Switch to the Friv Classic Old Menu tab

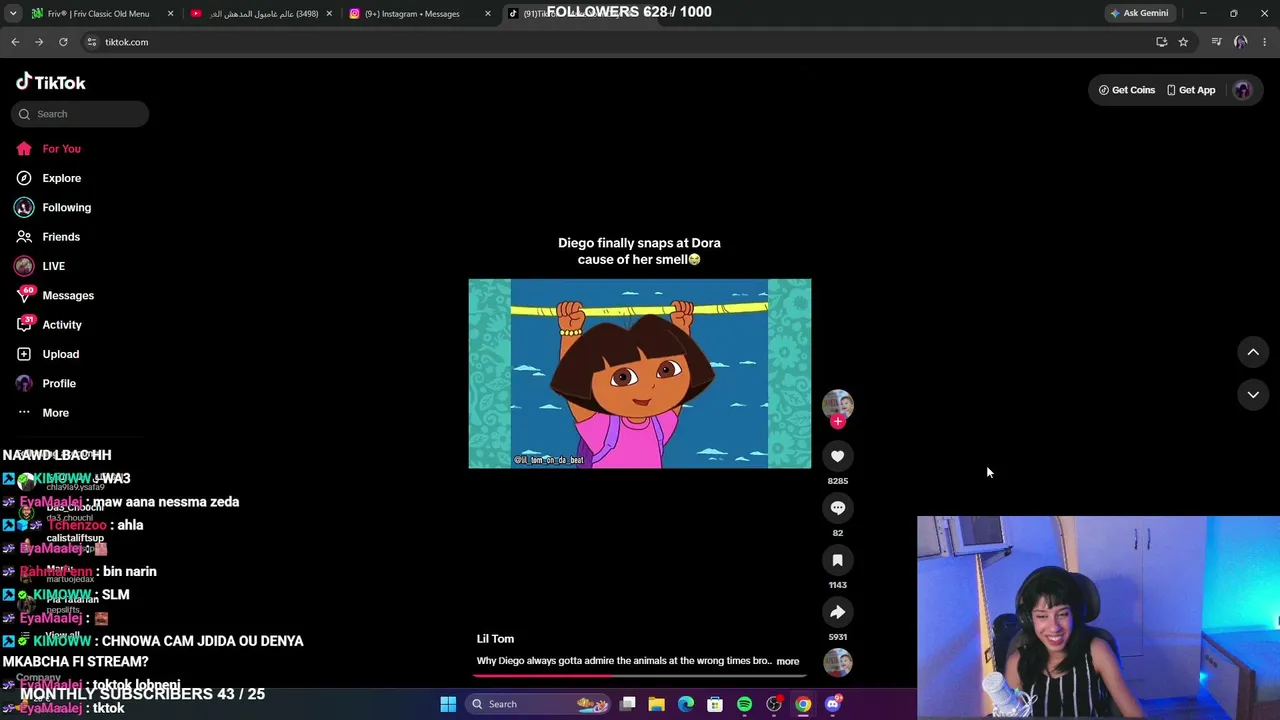pyautogui.click(x=100, y=14)
